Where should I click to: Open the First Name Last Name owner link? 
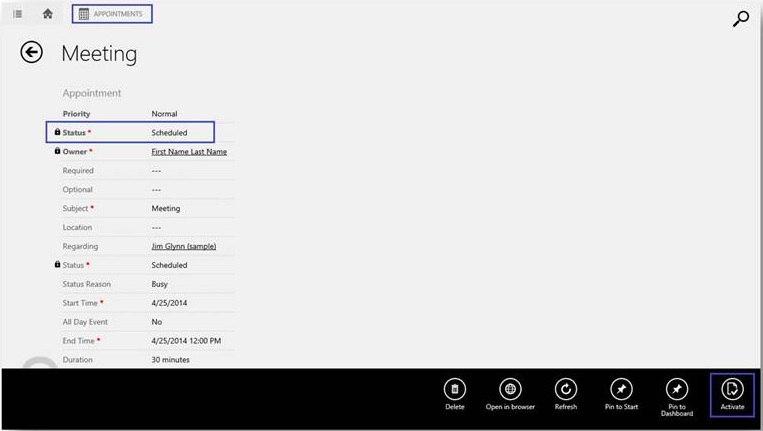pos(189,152)
